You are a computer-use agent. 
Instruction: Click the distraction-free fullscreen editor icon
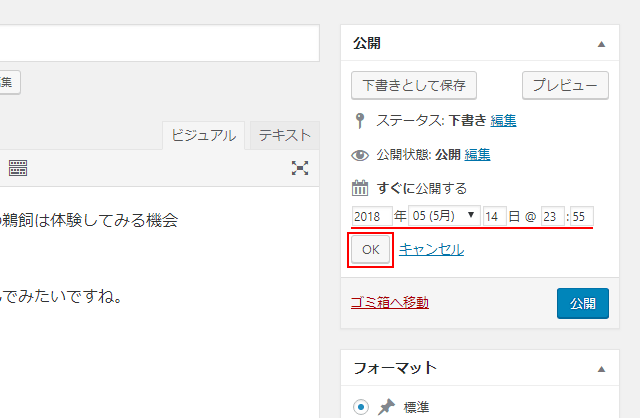(x=300, y=168)
